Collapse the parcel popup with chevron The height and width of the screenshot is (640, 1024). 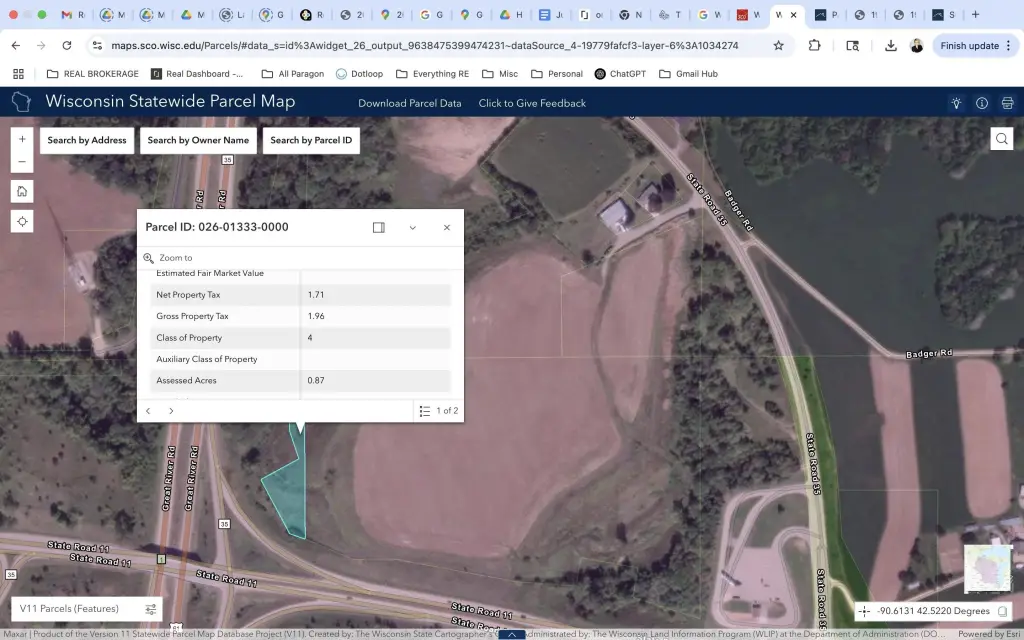pyautogui.click(x=412, y=227)
